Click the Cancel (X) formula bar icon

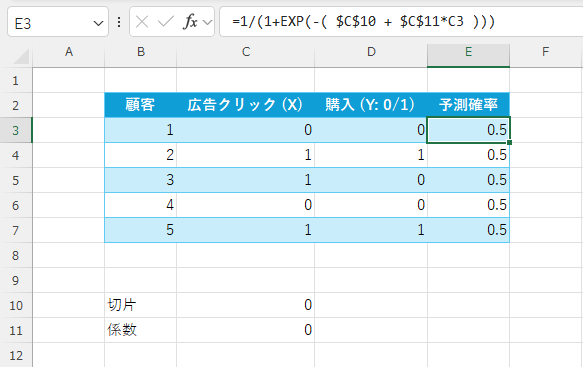(142, 22)
